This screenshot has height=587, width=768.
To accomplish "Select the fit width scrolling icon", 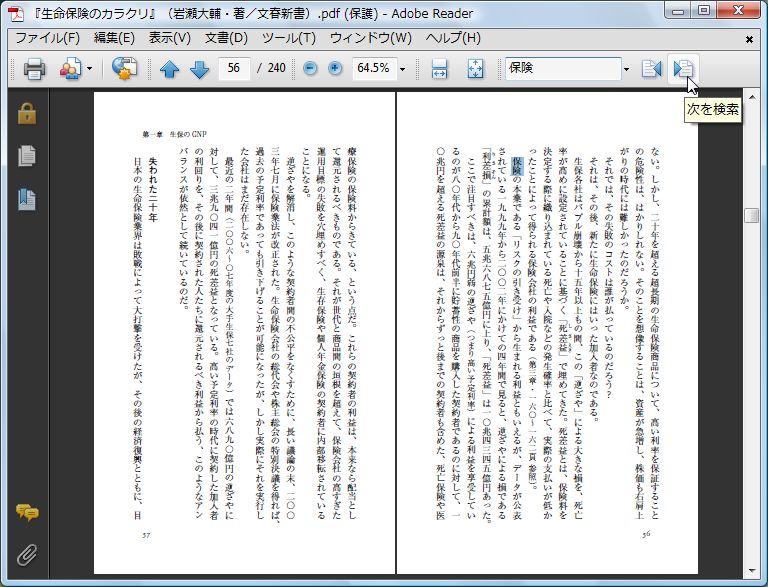I will click(439, 69).
